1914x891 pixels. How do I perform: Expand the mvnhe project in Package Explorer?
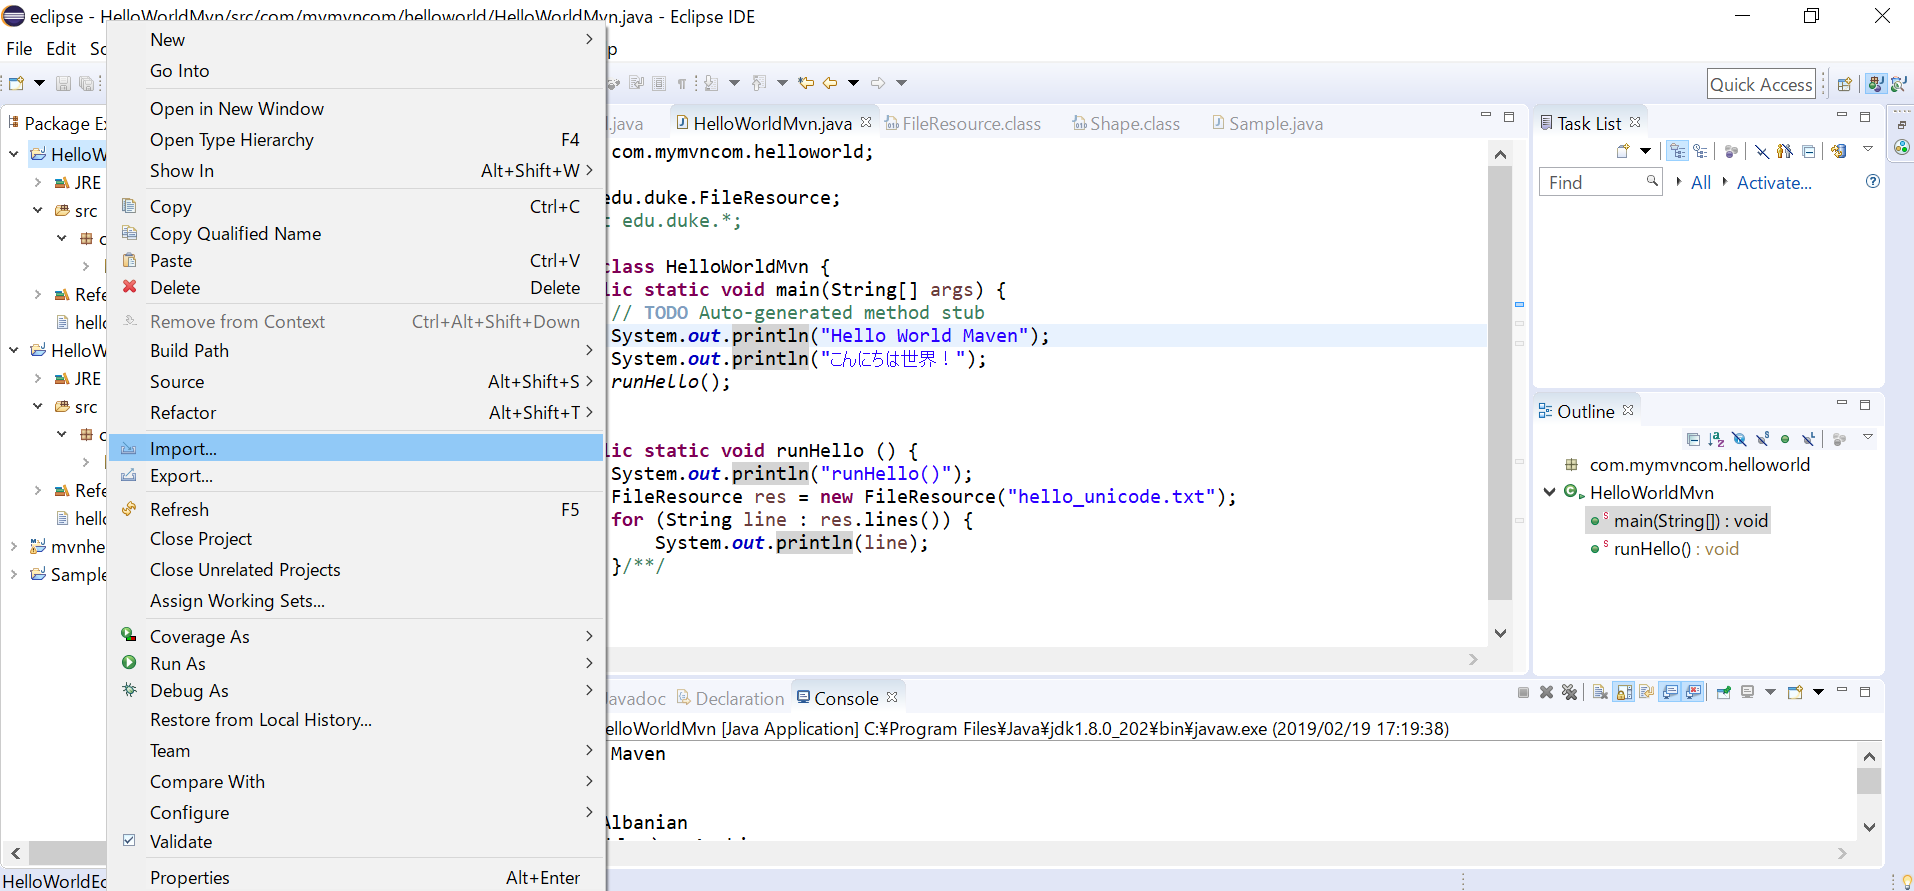pyautogui.click(x=14, y=546)
